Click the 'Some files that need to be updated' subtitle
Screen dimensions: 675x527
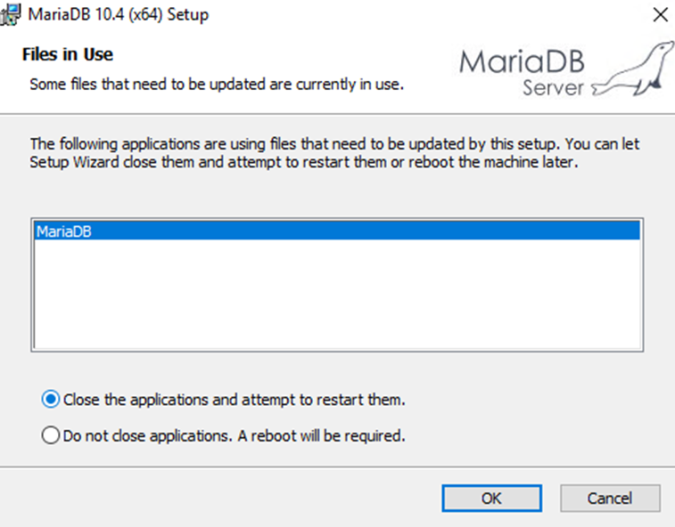pos(217,84)
